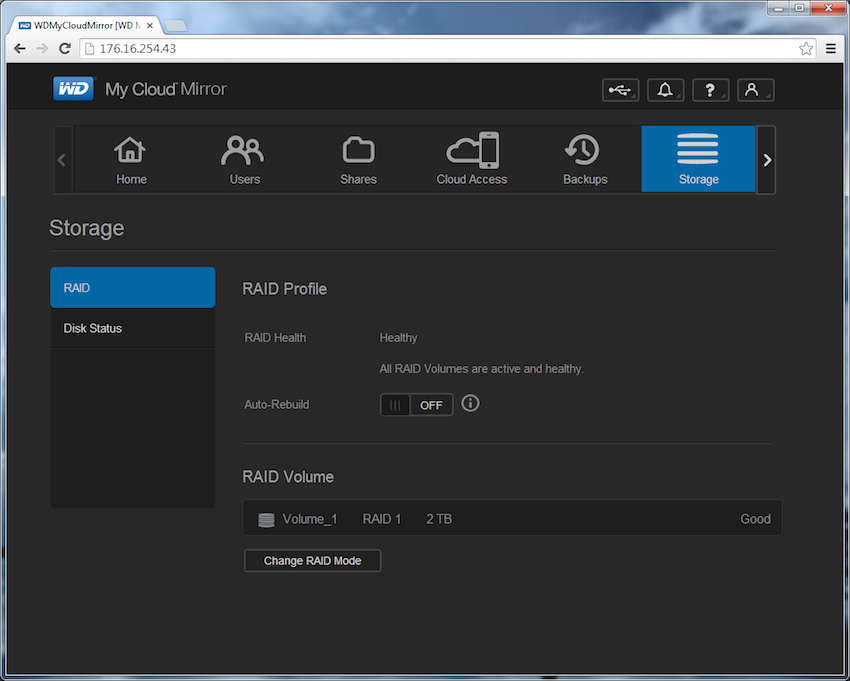850x681 pixels.
Task: Click the 'Good' volume status
Action: coord(756,519)
